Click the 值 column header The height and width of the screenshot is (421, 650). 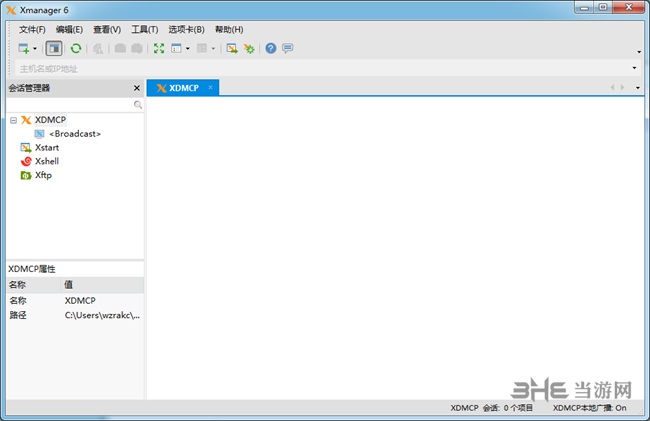tap(102, 285)
